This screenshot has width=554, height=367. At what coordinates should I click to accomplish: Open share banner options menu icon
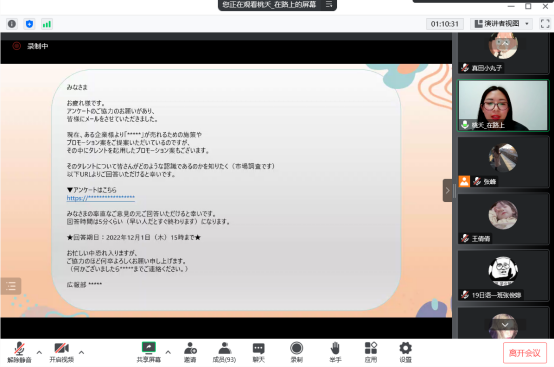pyautogui.click(x=329, y=4)
